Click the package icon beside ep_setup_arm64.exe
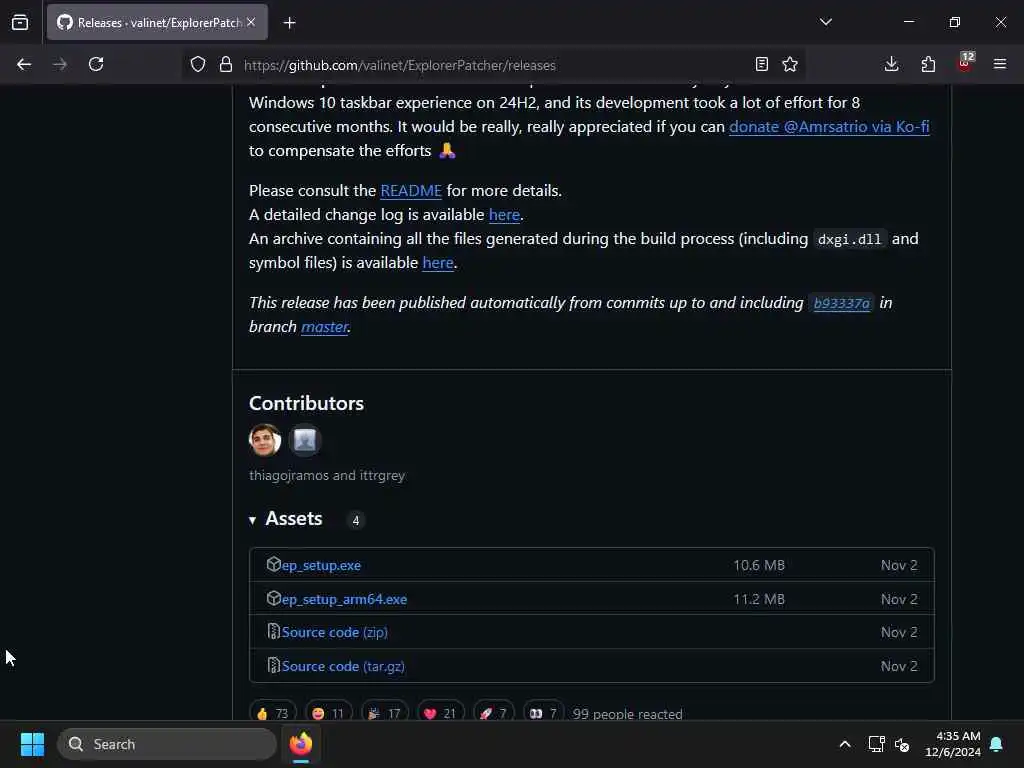The height and width of the screenshot is (768, 1024). tap(274, 598)
